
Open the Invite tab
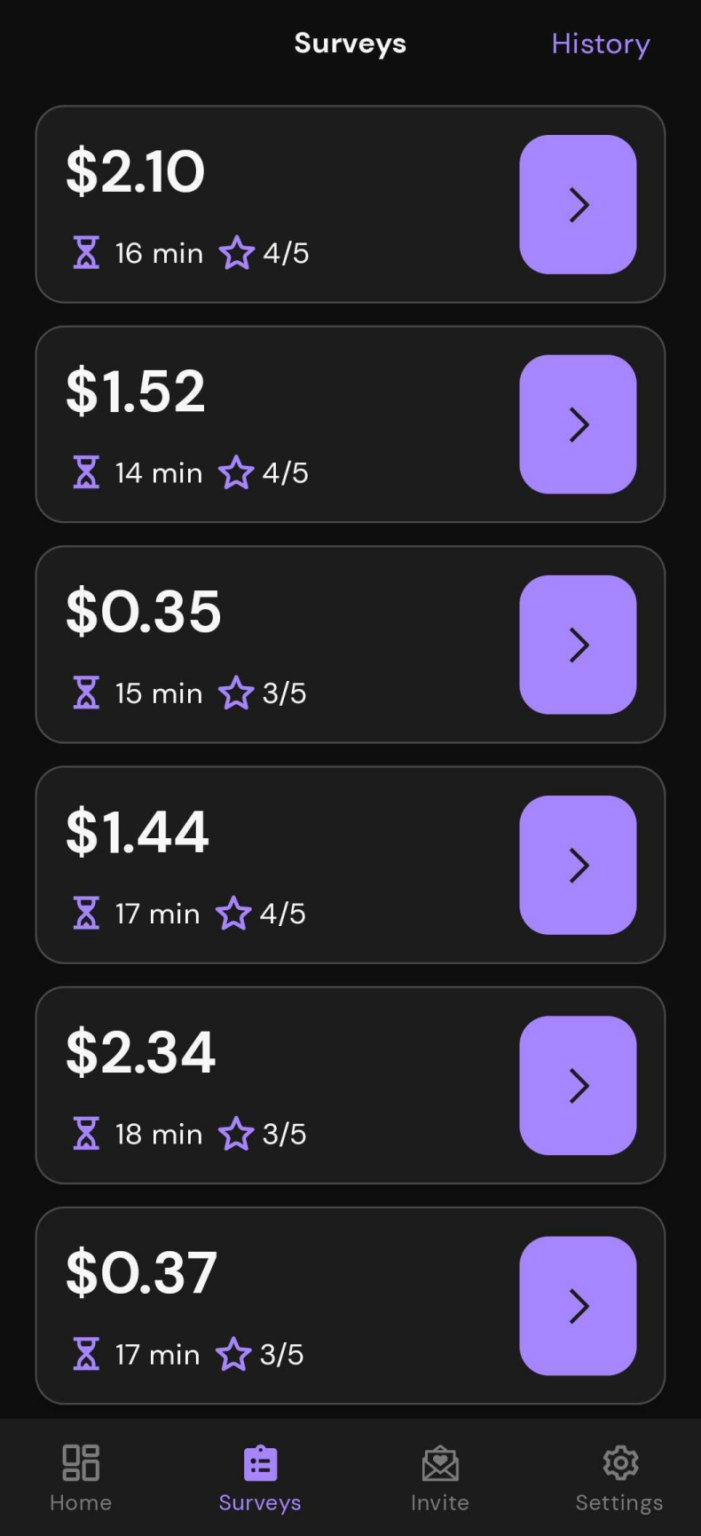(x=440, y=1475)
